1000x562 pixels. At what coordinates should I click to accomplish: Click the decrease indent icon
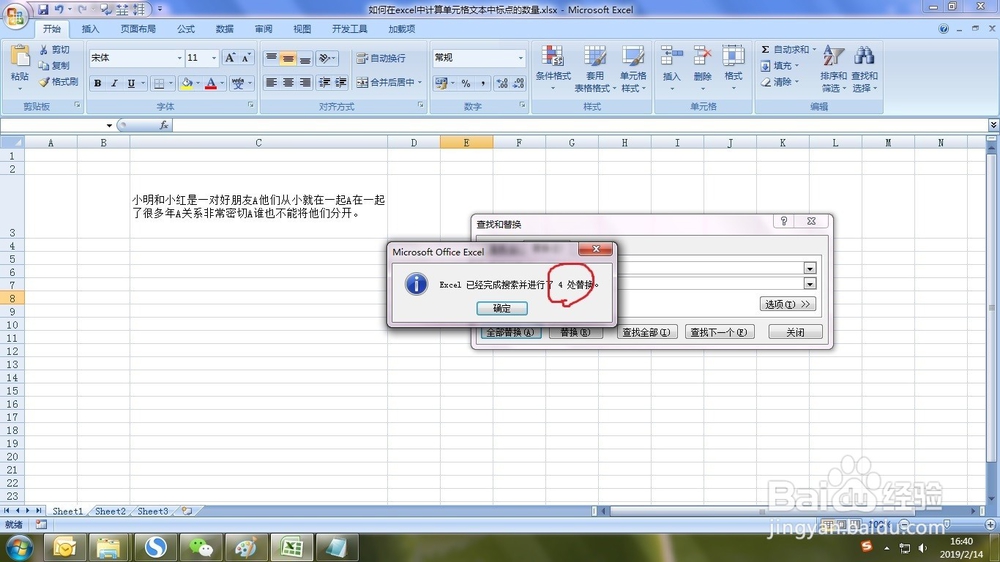pos(325,83)
